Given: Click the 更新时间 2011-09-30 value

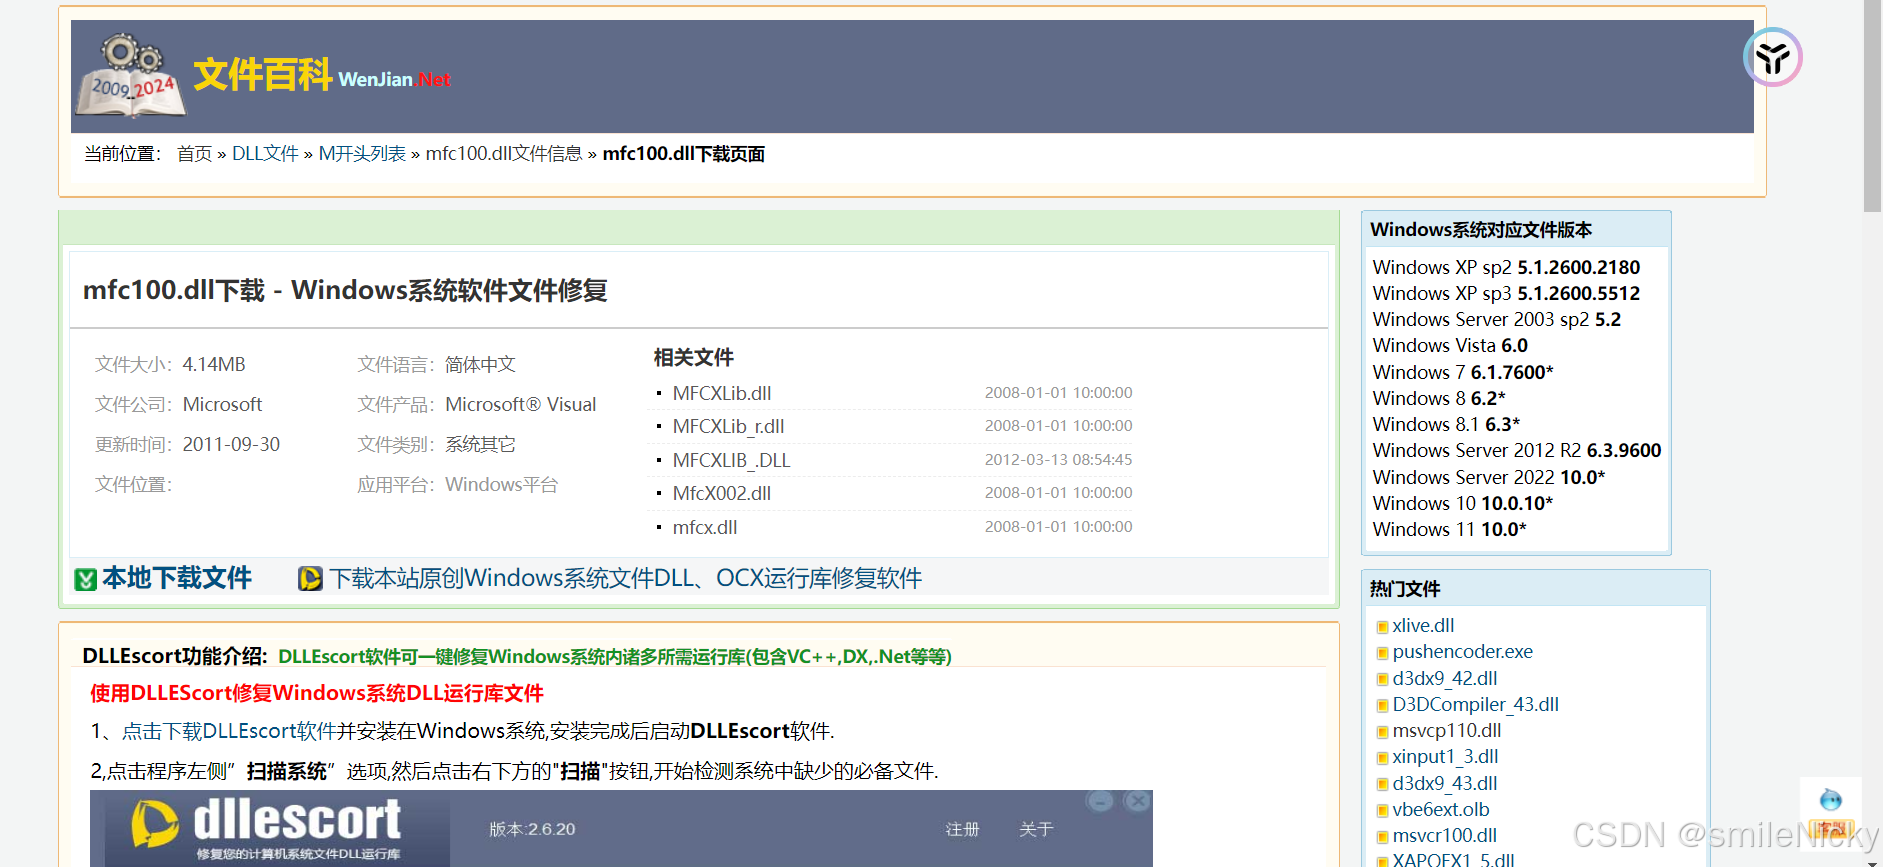Looking at the screenshot, I should coord(231,444).
